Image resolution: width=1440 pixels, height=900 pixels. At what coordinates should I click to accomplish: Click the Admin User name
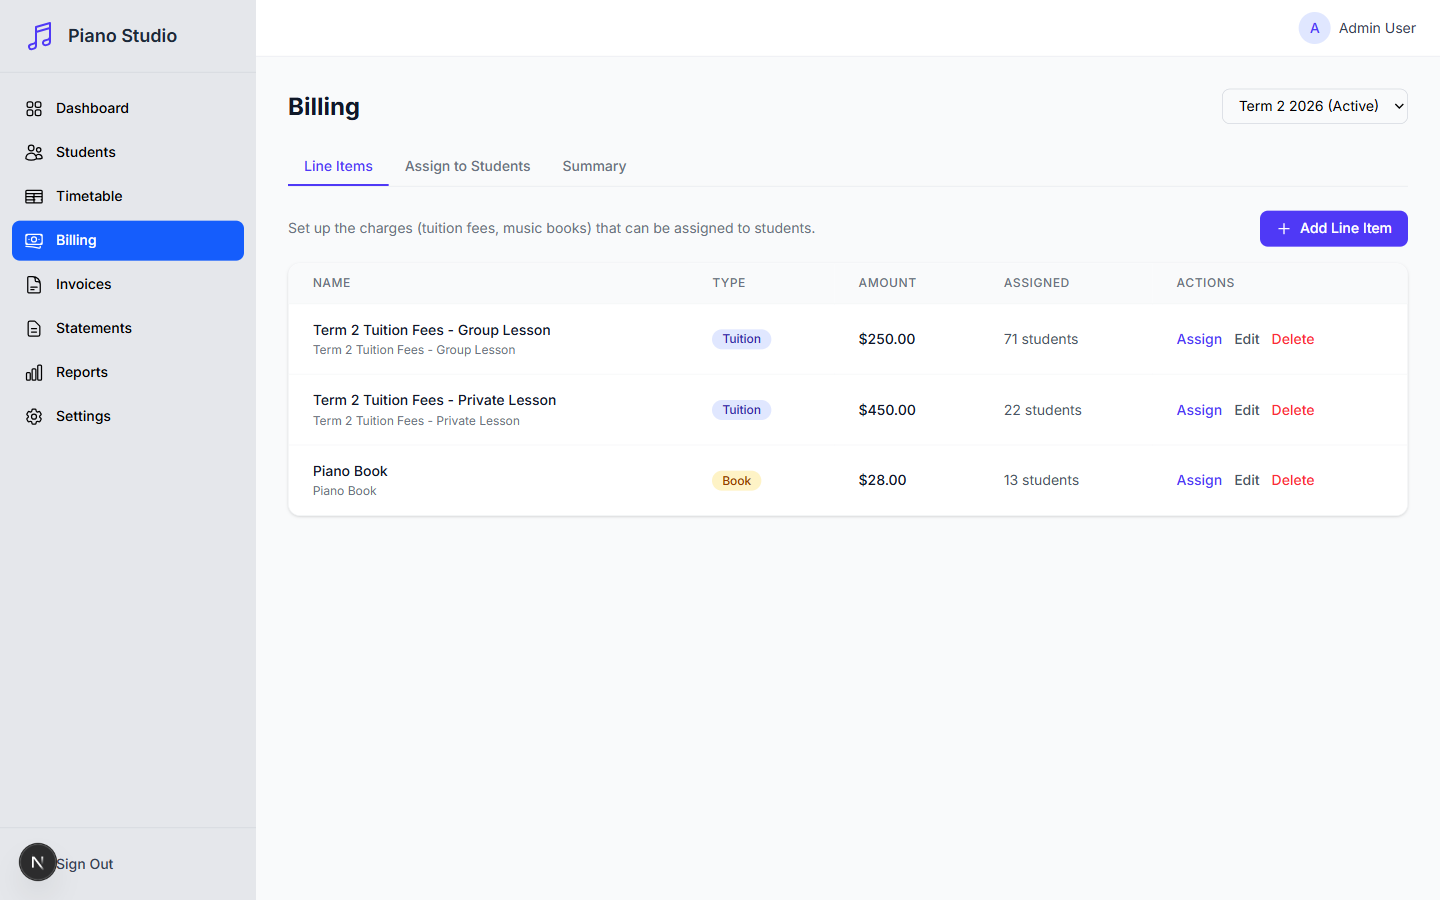[x=1377, y=28]
